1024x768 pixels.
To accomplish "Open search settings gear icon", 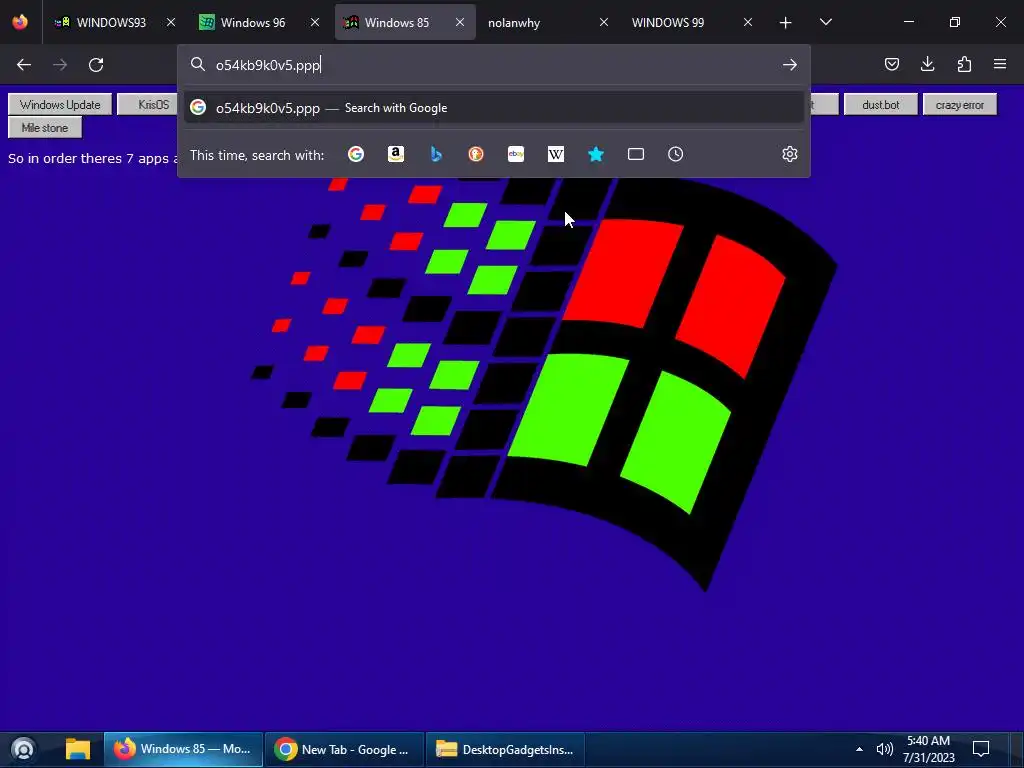I will 790,154.
